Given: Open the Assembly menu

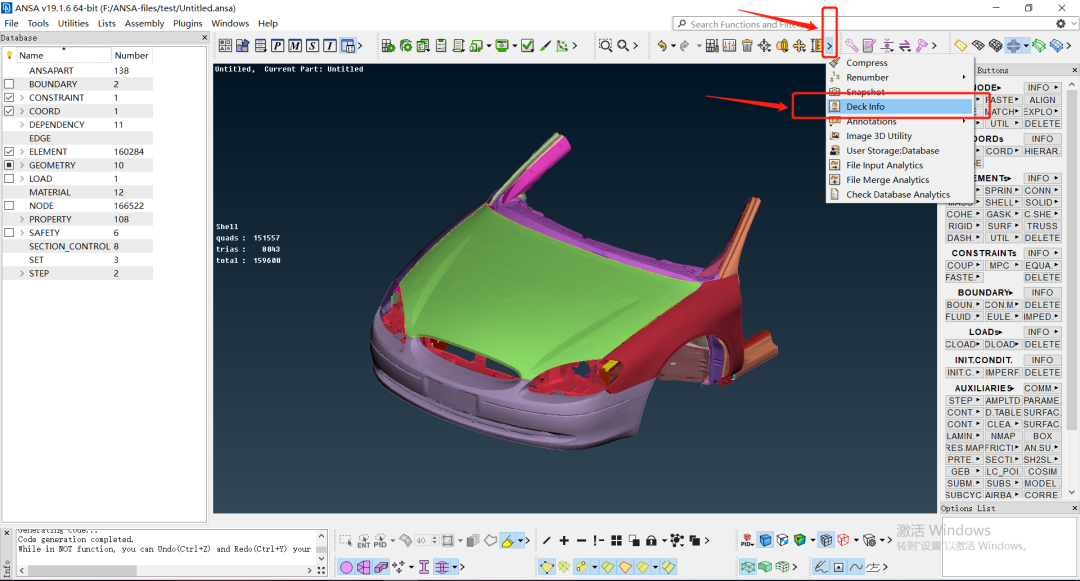Looking at the screenshot, I should pyautogui.click(x=144, y=23).
